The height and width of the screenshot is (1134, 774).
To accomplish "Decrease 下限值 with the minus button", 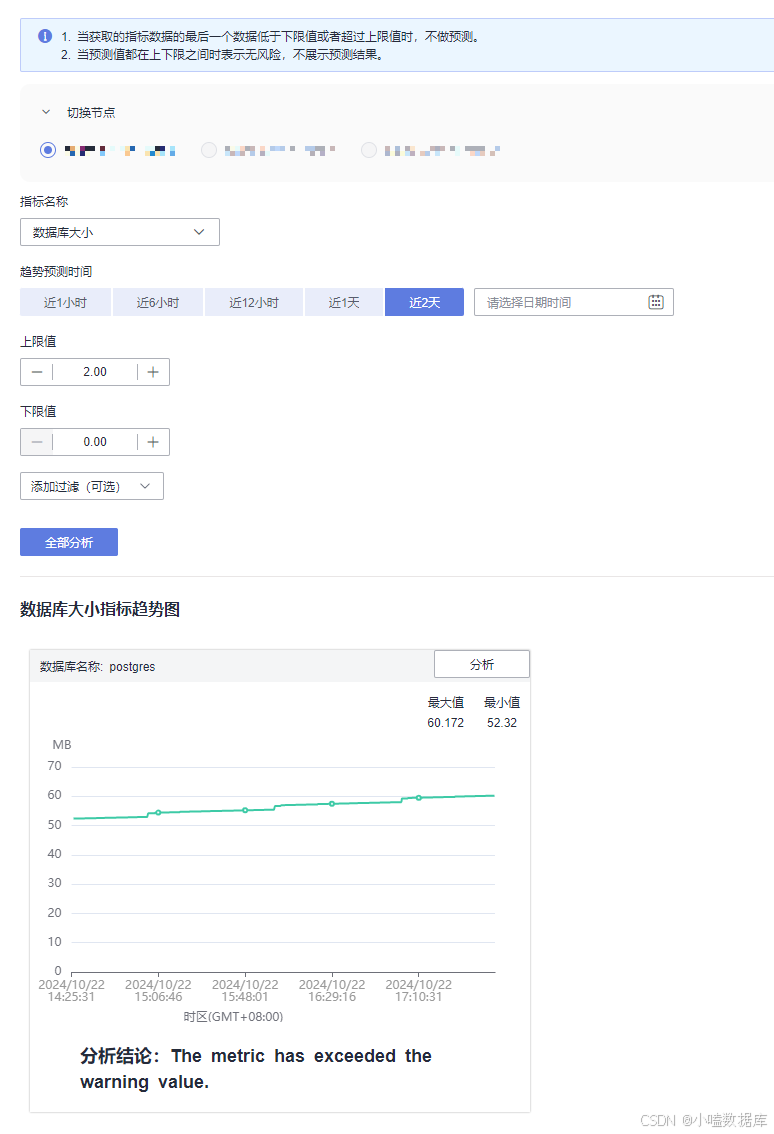I will [x=37, y=442].
